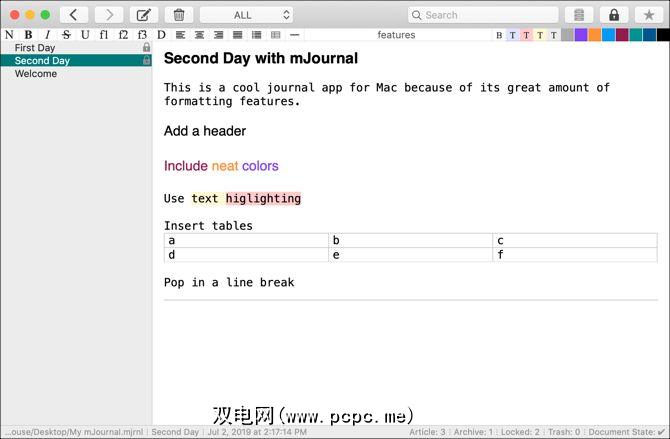Toggle underline formatting with the U button
This screenshot has height=439, width=670.
85,35
